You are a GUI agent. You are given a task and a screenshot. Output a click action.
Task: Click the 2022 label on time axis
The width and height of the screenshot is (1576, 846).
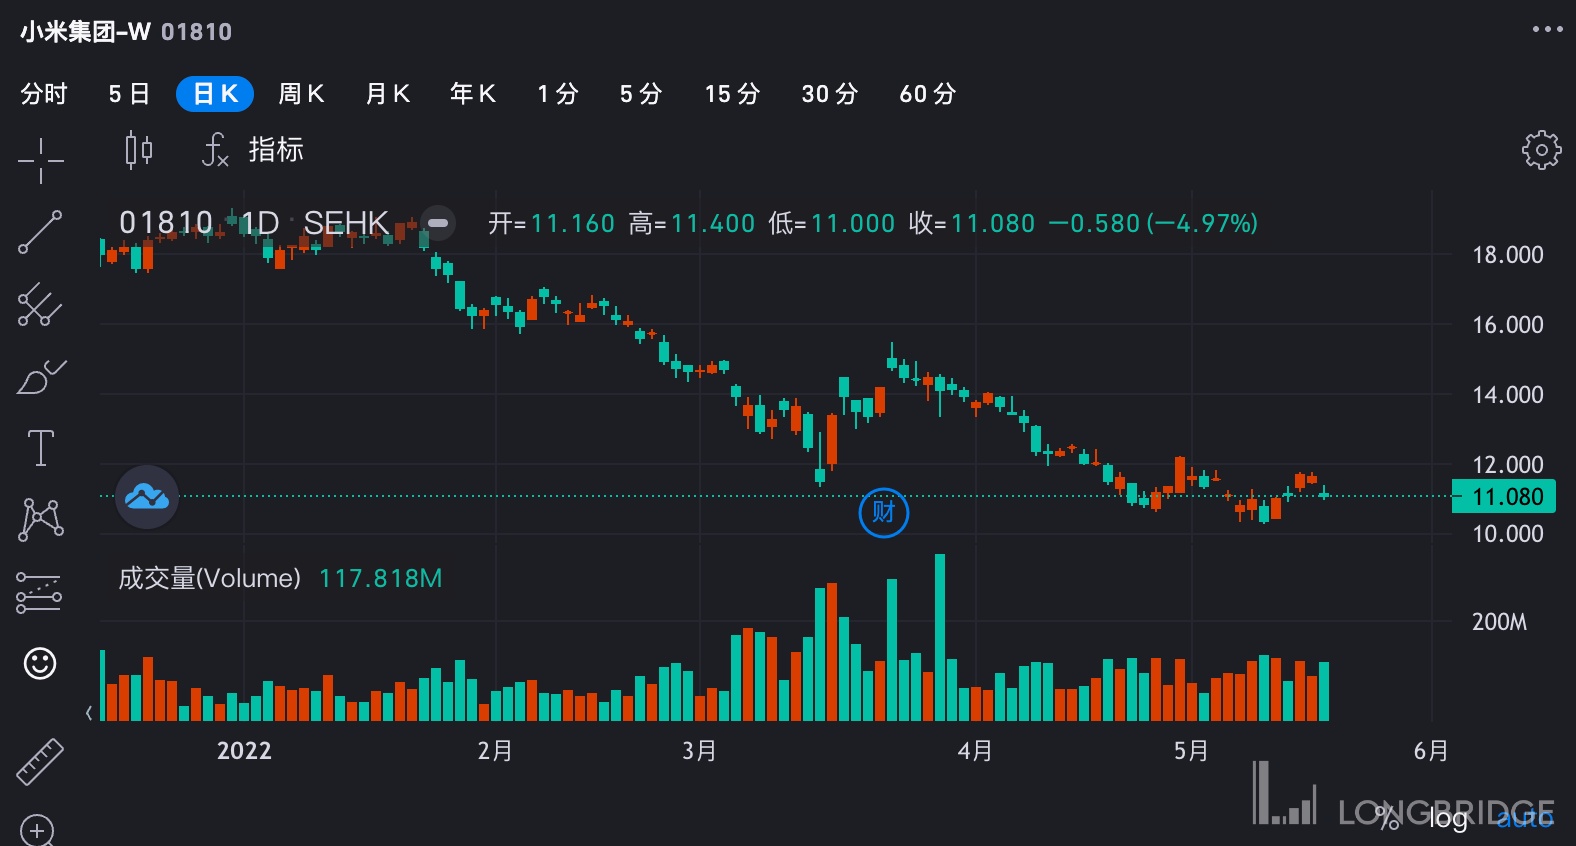244,751
